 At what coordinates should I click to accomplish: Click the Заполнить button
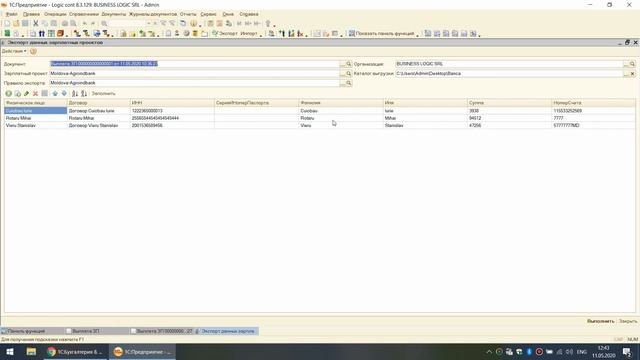click(103, 93)
